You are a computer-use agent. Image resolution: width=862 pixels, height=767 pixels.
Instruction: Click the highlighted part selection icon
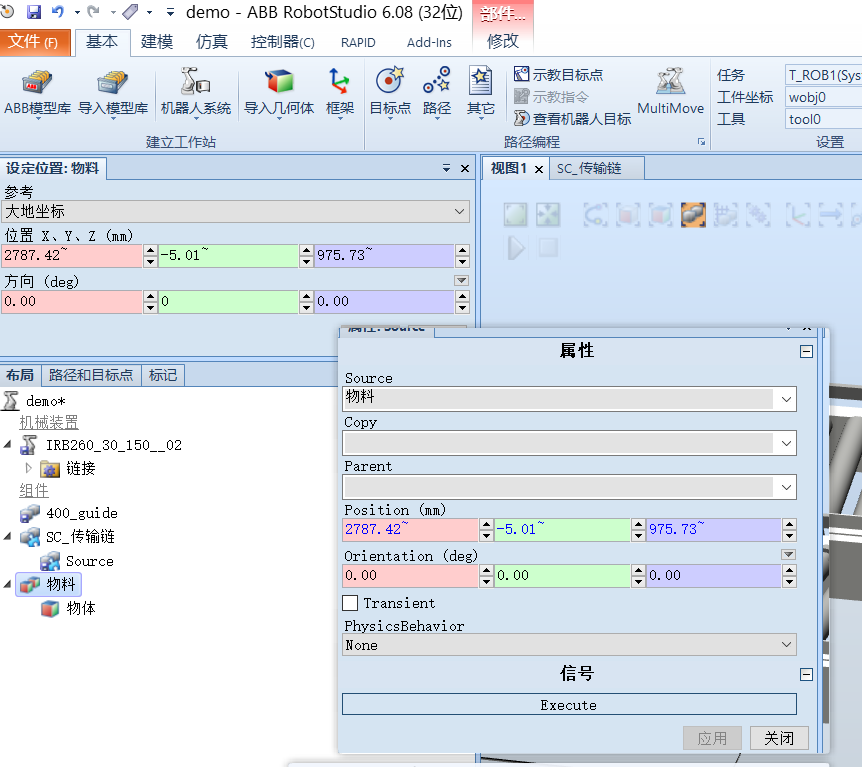click(x=693, y=214)
